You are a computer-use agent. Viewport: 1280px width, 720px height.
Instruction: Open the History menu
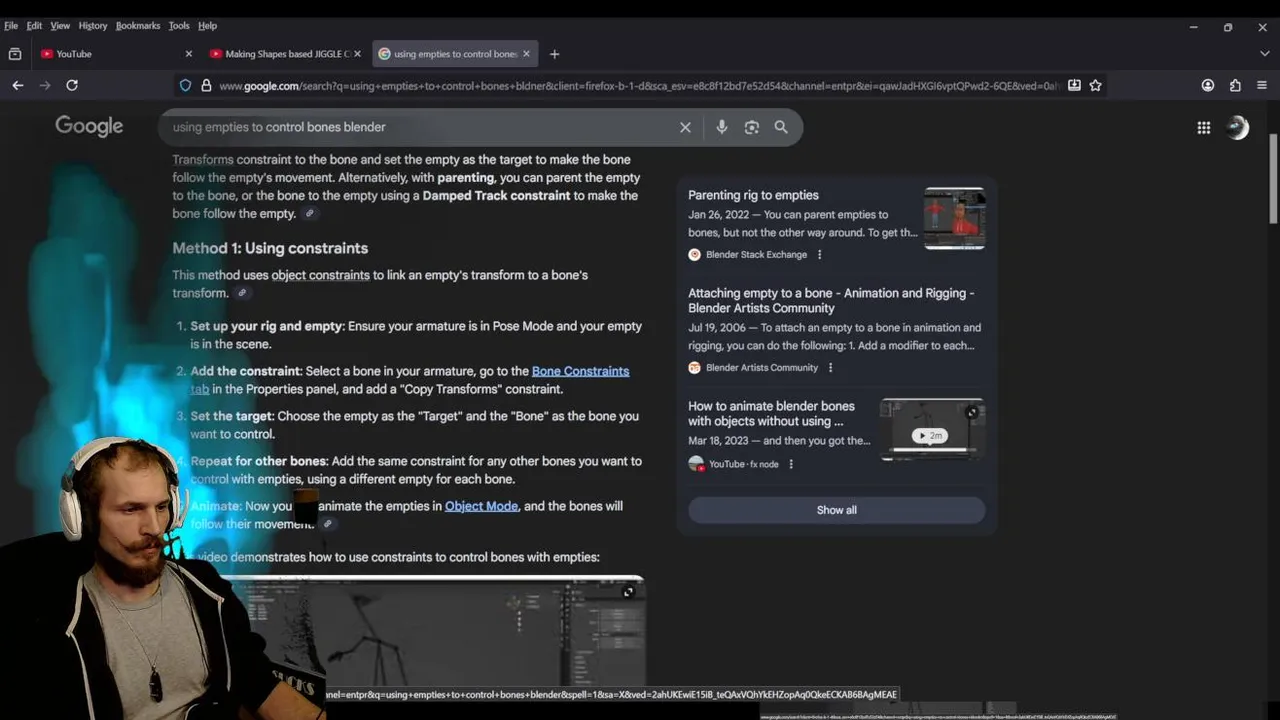pos(92,26)
